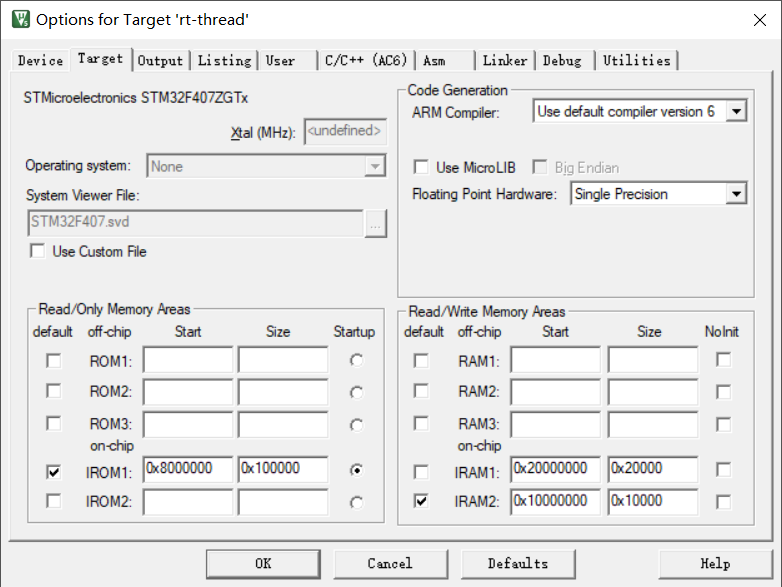Viewport: 782px width, 587px height.
Task: Select the Target tab
Action: (101, 59)
